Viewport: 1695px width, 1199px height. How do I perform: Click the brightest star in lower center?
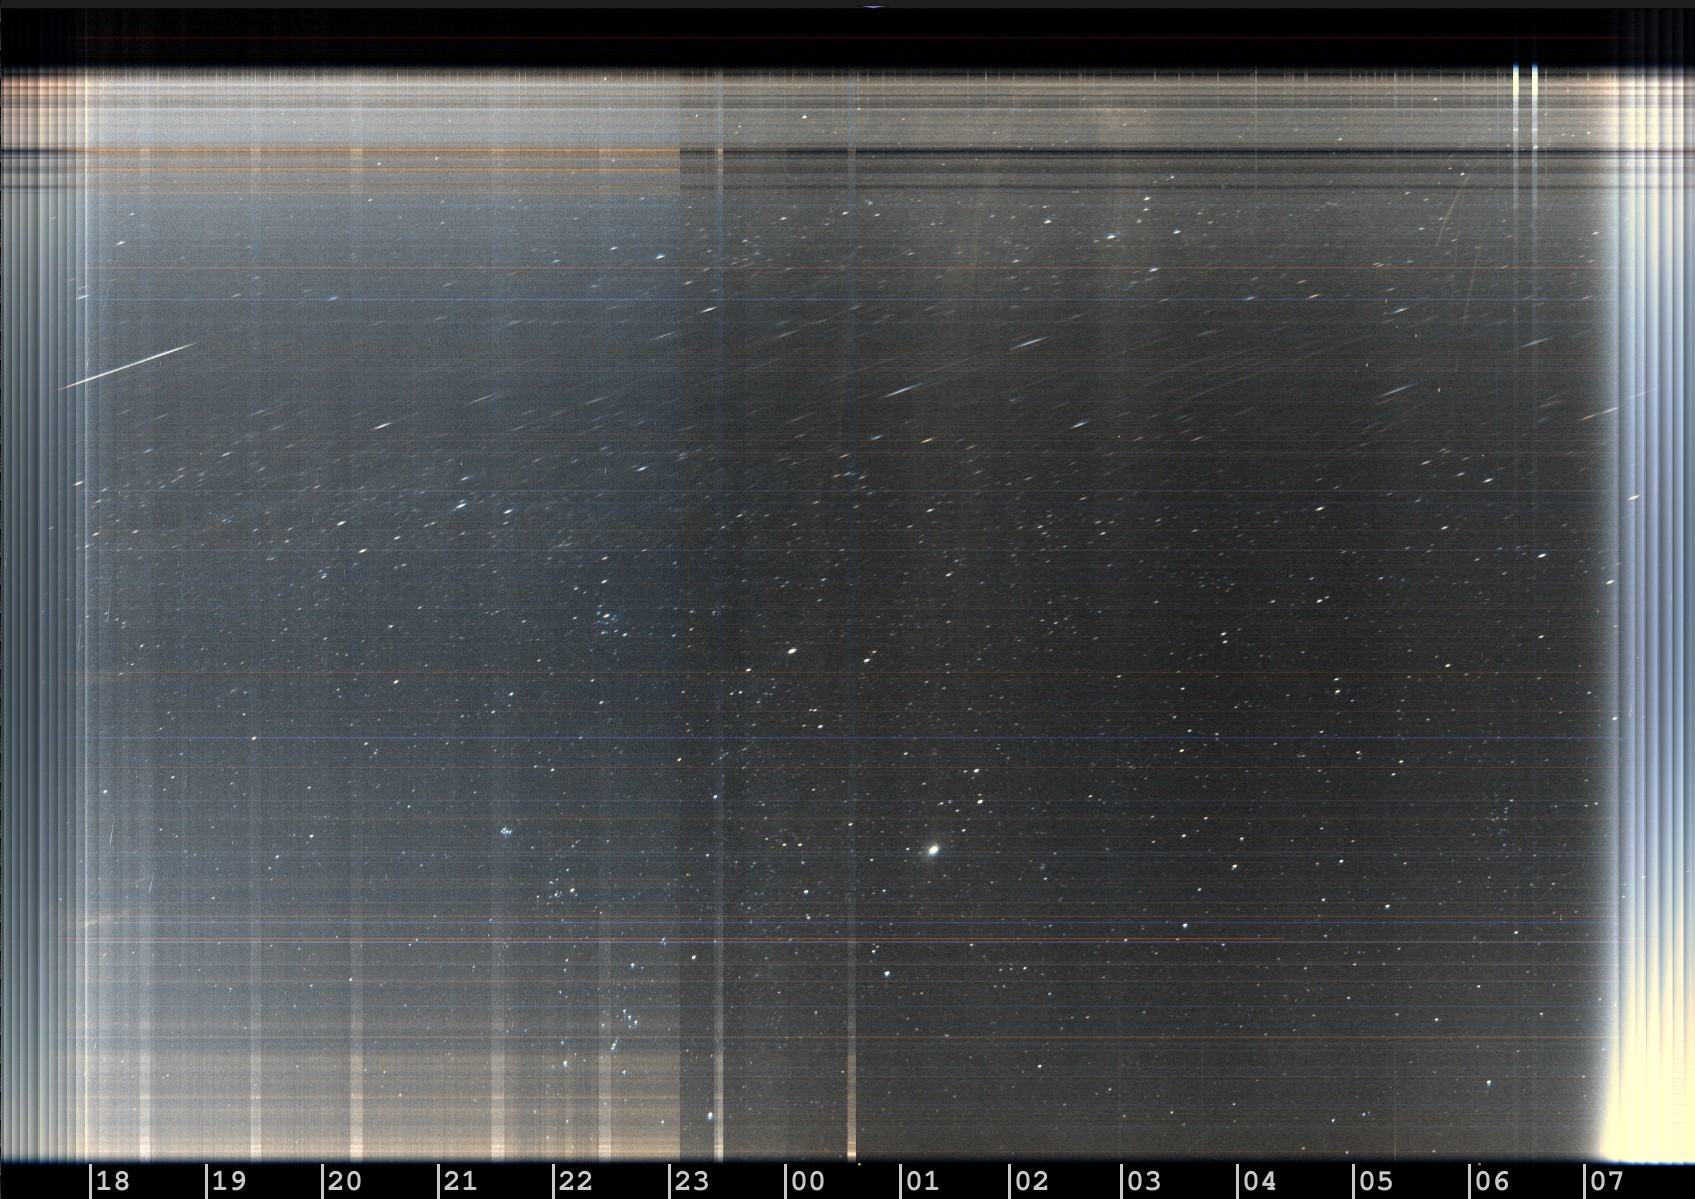[x=934, y=850]
